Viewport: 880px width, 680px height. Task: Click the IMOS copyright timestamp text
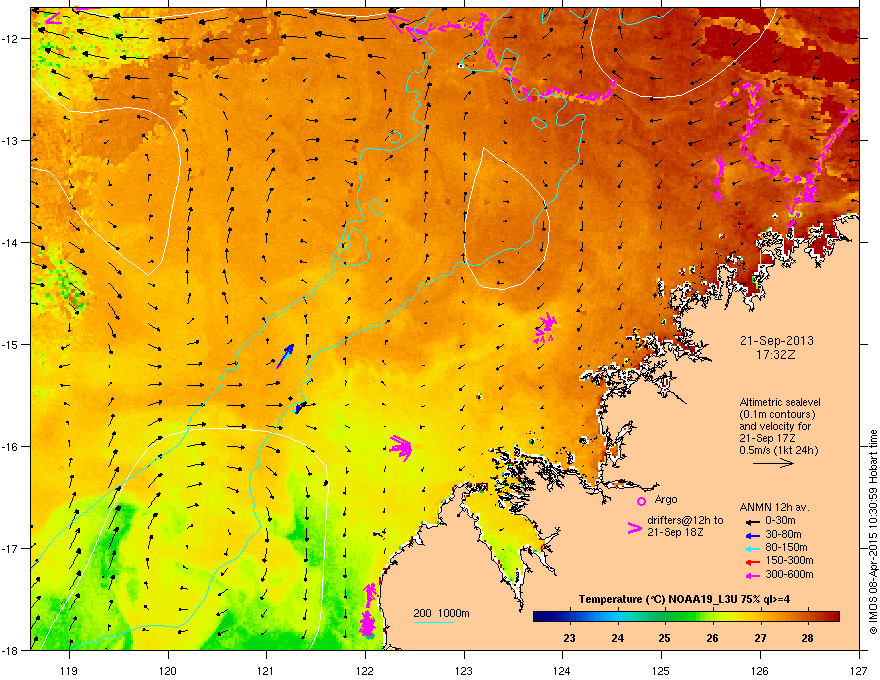pos(873,532)
